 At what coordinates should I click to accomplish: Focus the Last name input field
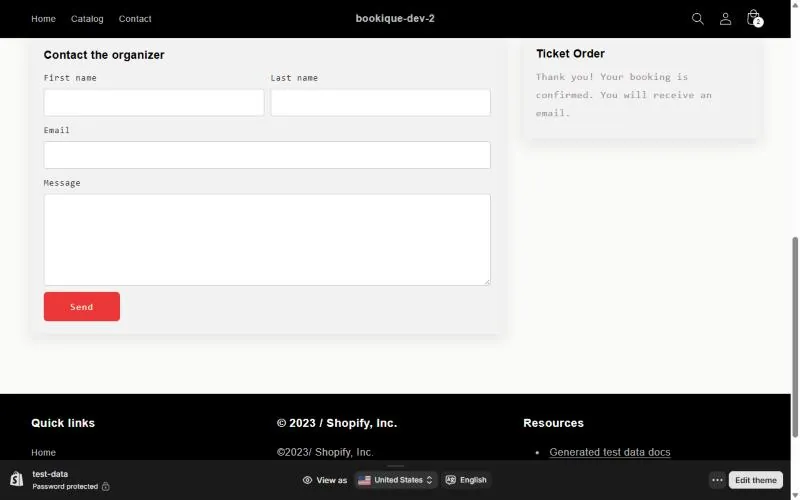pyautogui.click(x=381, y=103)
